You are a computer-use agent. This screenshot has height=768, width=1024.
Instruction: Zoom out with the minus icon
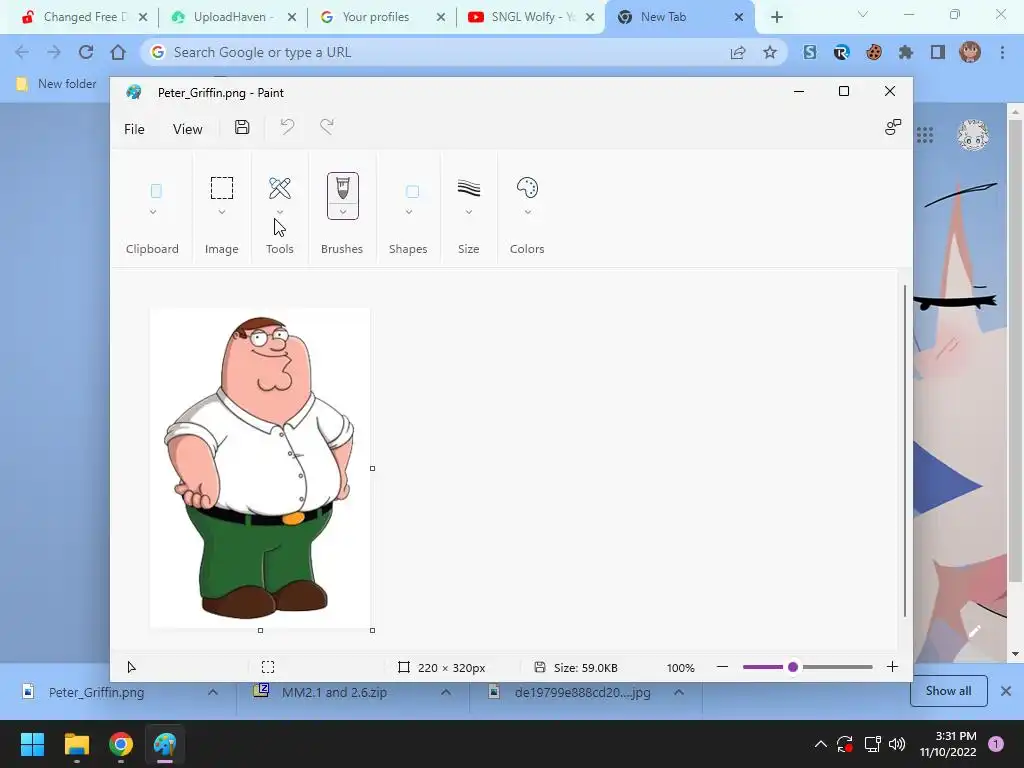click(722, 667)
